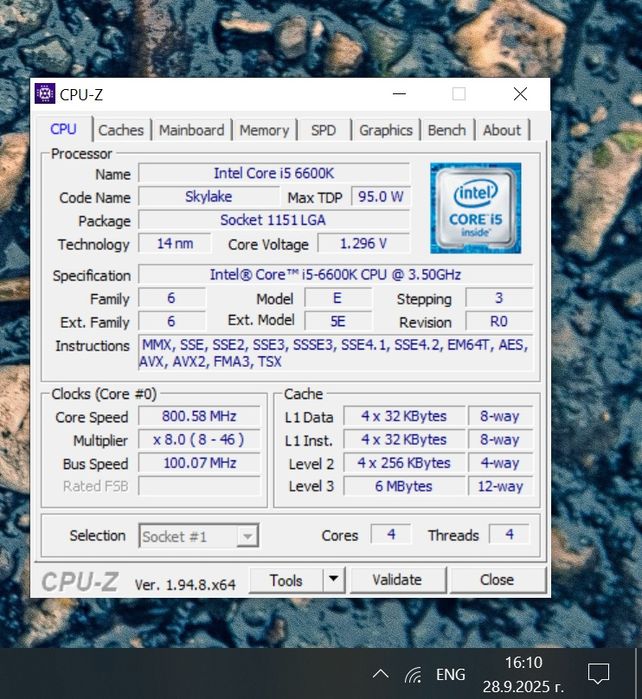642x699 pixels.
Task: Select the CPU tab
Action: tap(63, 129)
